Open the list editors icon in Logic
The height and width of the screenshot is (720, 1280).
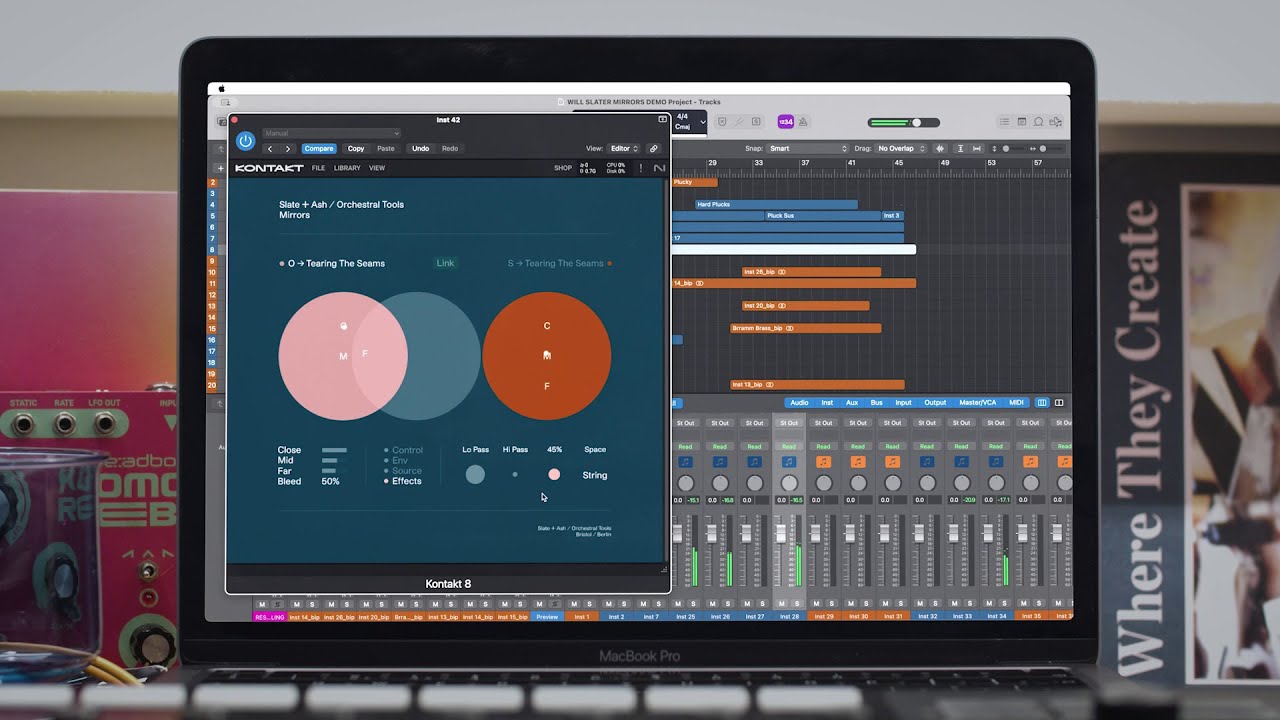click(x=1004, y=122)
